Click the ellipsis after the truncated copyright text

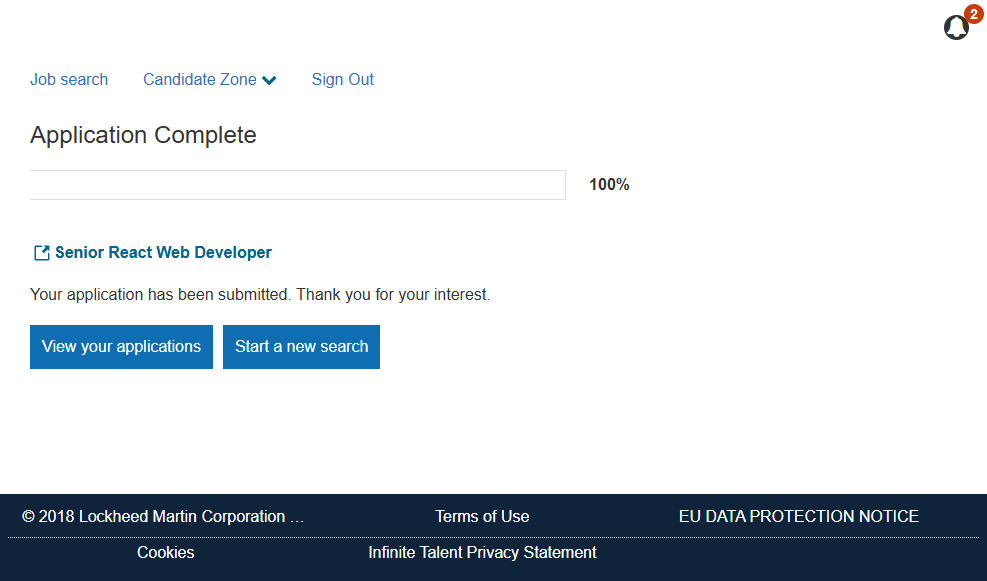pyautogui.click(x=297, y=518)
